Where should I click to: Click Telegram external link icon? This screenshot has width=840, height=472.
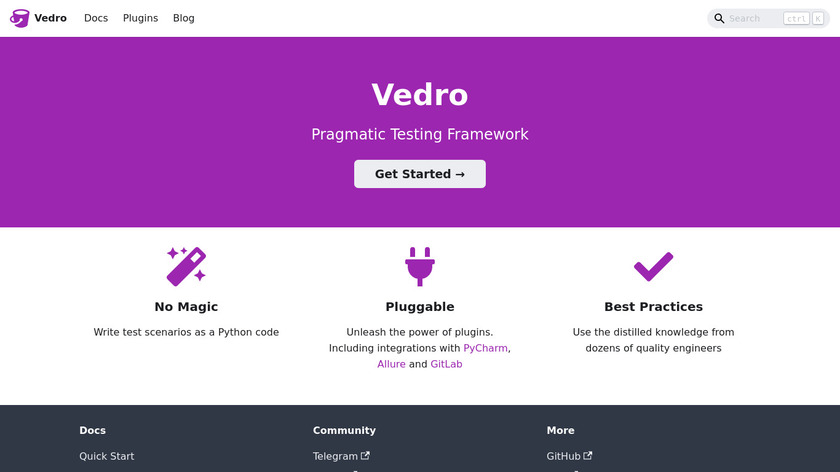pos(366,456)
